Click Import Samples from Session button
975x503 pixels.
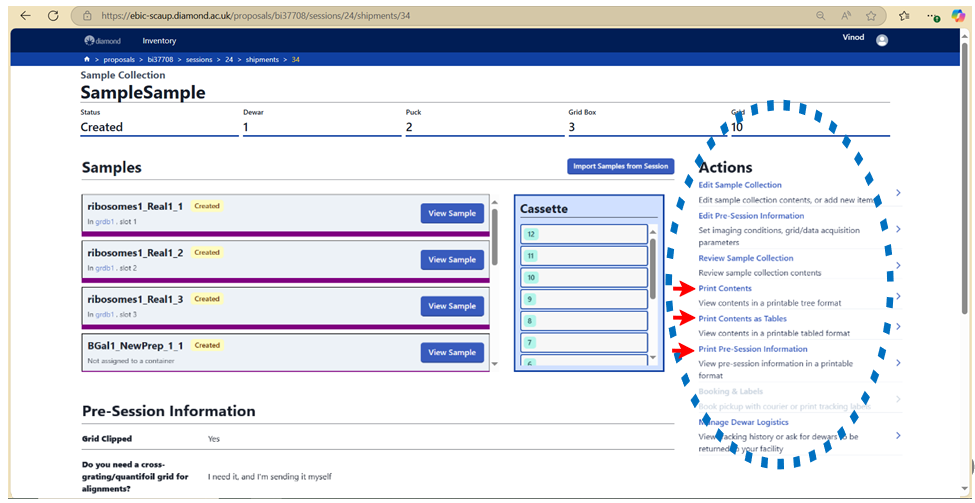[x=621, y=167]
